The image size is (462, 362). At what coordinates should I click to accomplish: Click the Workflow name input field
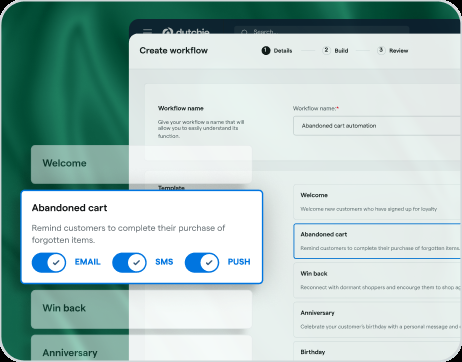pos(377,126)
